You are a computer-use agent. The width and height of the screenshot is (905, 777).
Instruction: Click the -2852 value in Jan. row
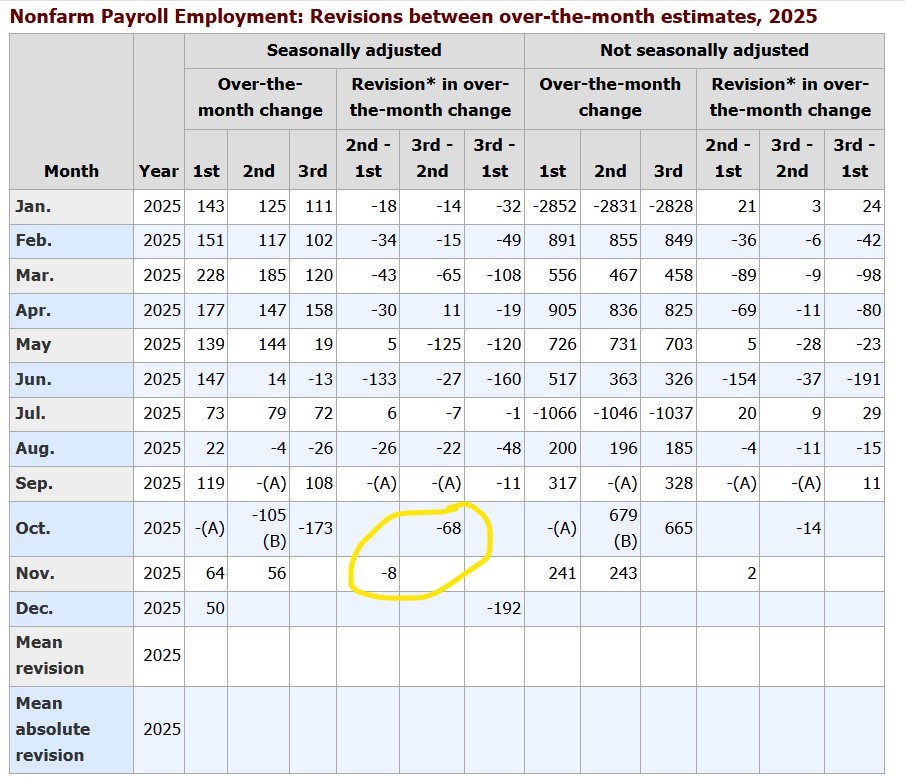pyautogui.click(x=552, y=206)
